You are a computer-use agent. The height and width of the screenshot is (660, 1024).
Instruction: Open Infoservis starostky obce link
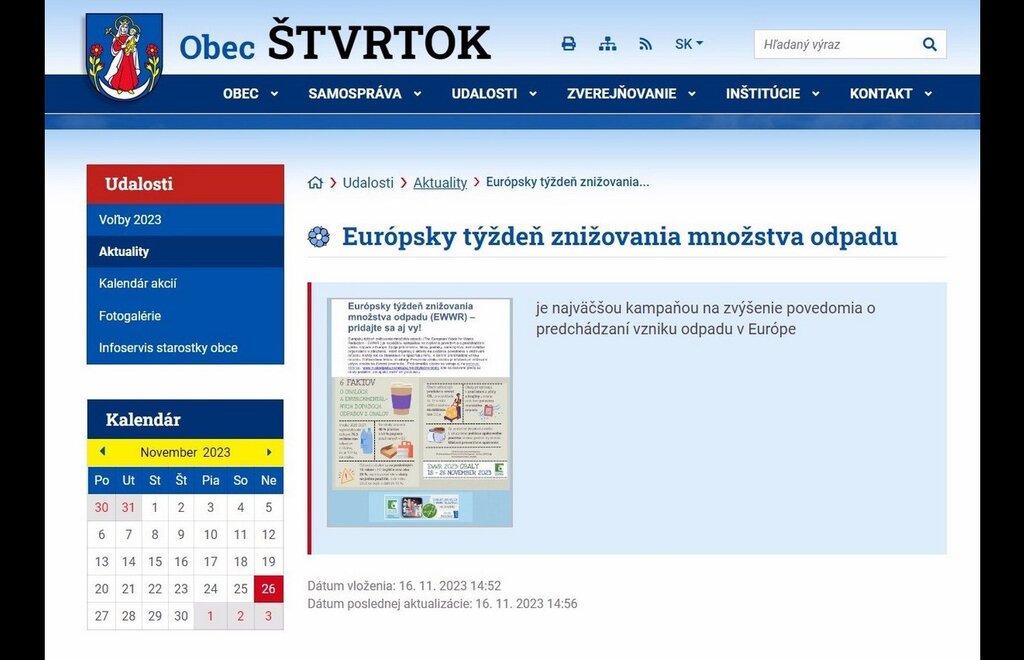(168, 348)
